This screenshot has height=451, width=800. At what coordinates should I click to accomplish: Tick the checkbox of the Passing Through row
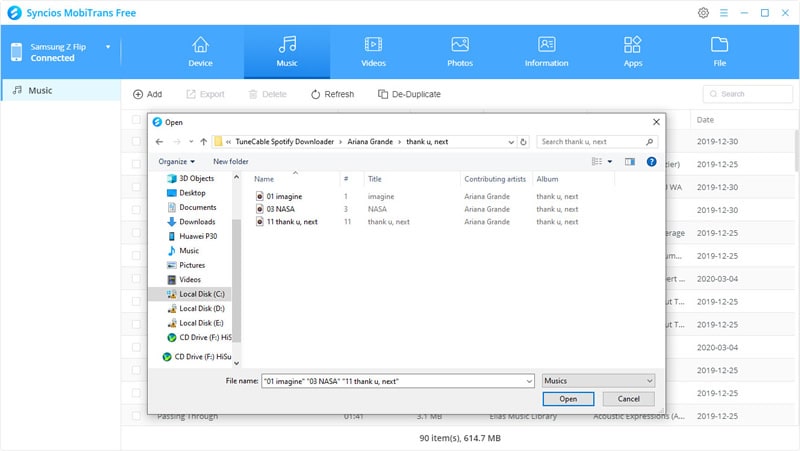pos(136,416)
